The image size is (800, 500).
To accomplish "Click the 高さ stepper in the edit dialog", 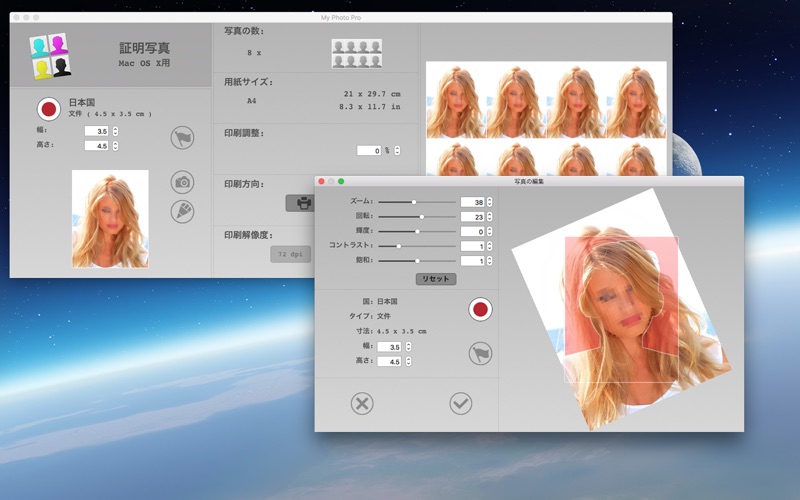I will pos(408,361).
